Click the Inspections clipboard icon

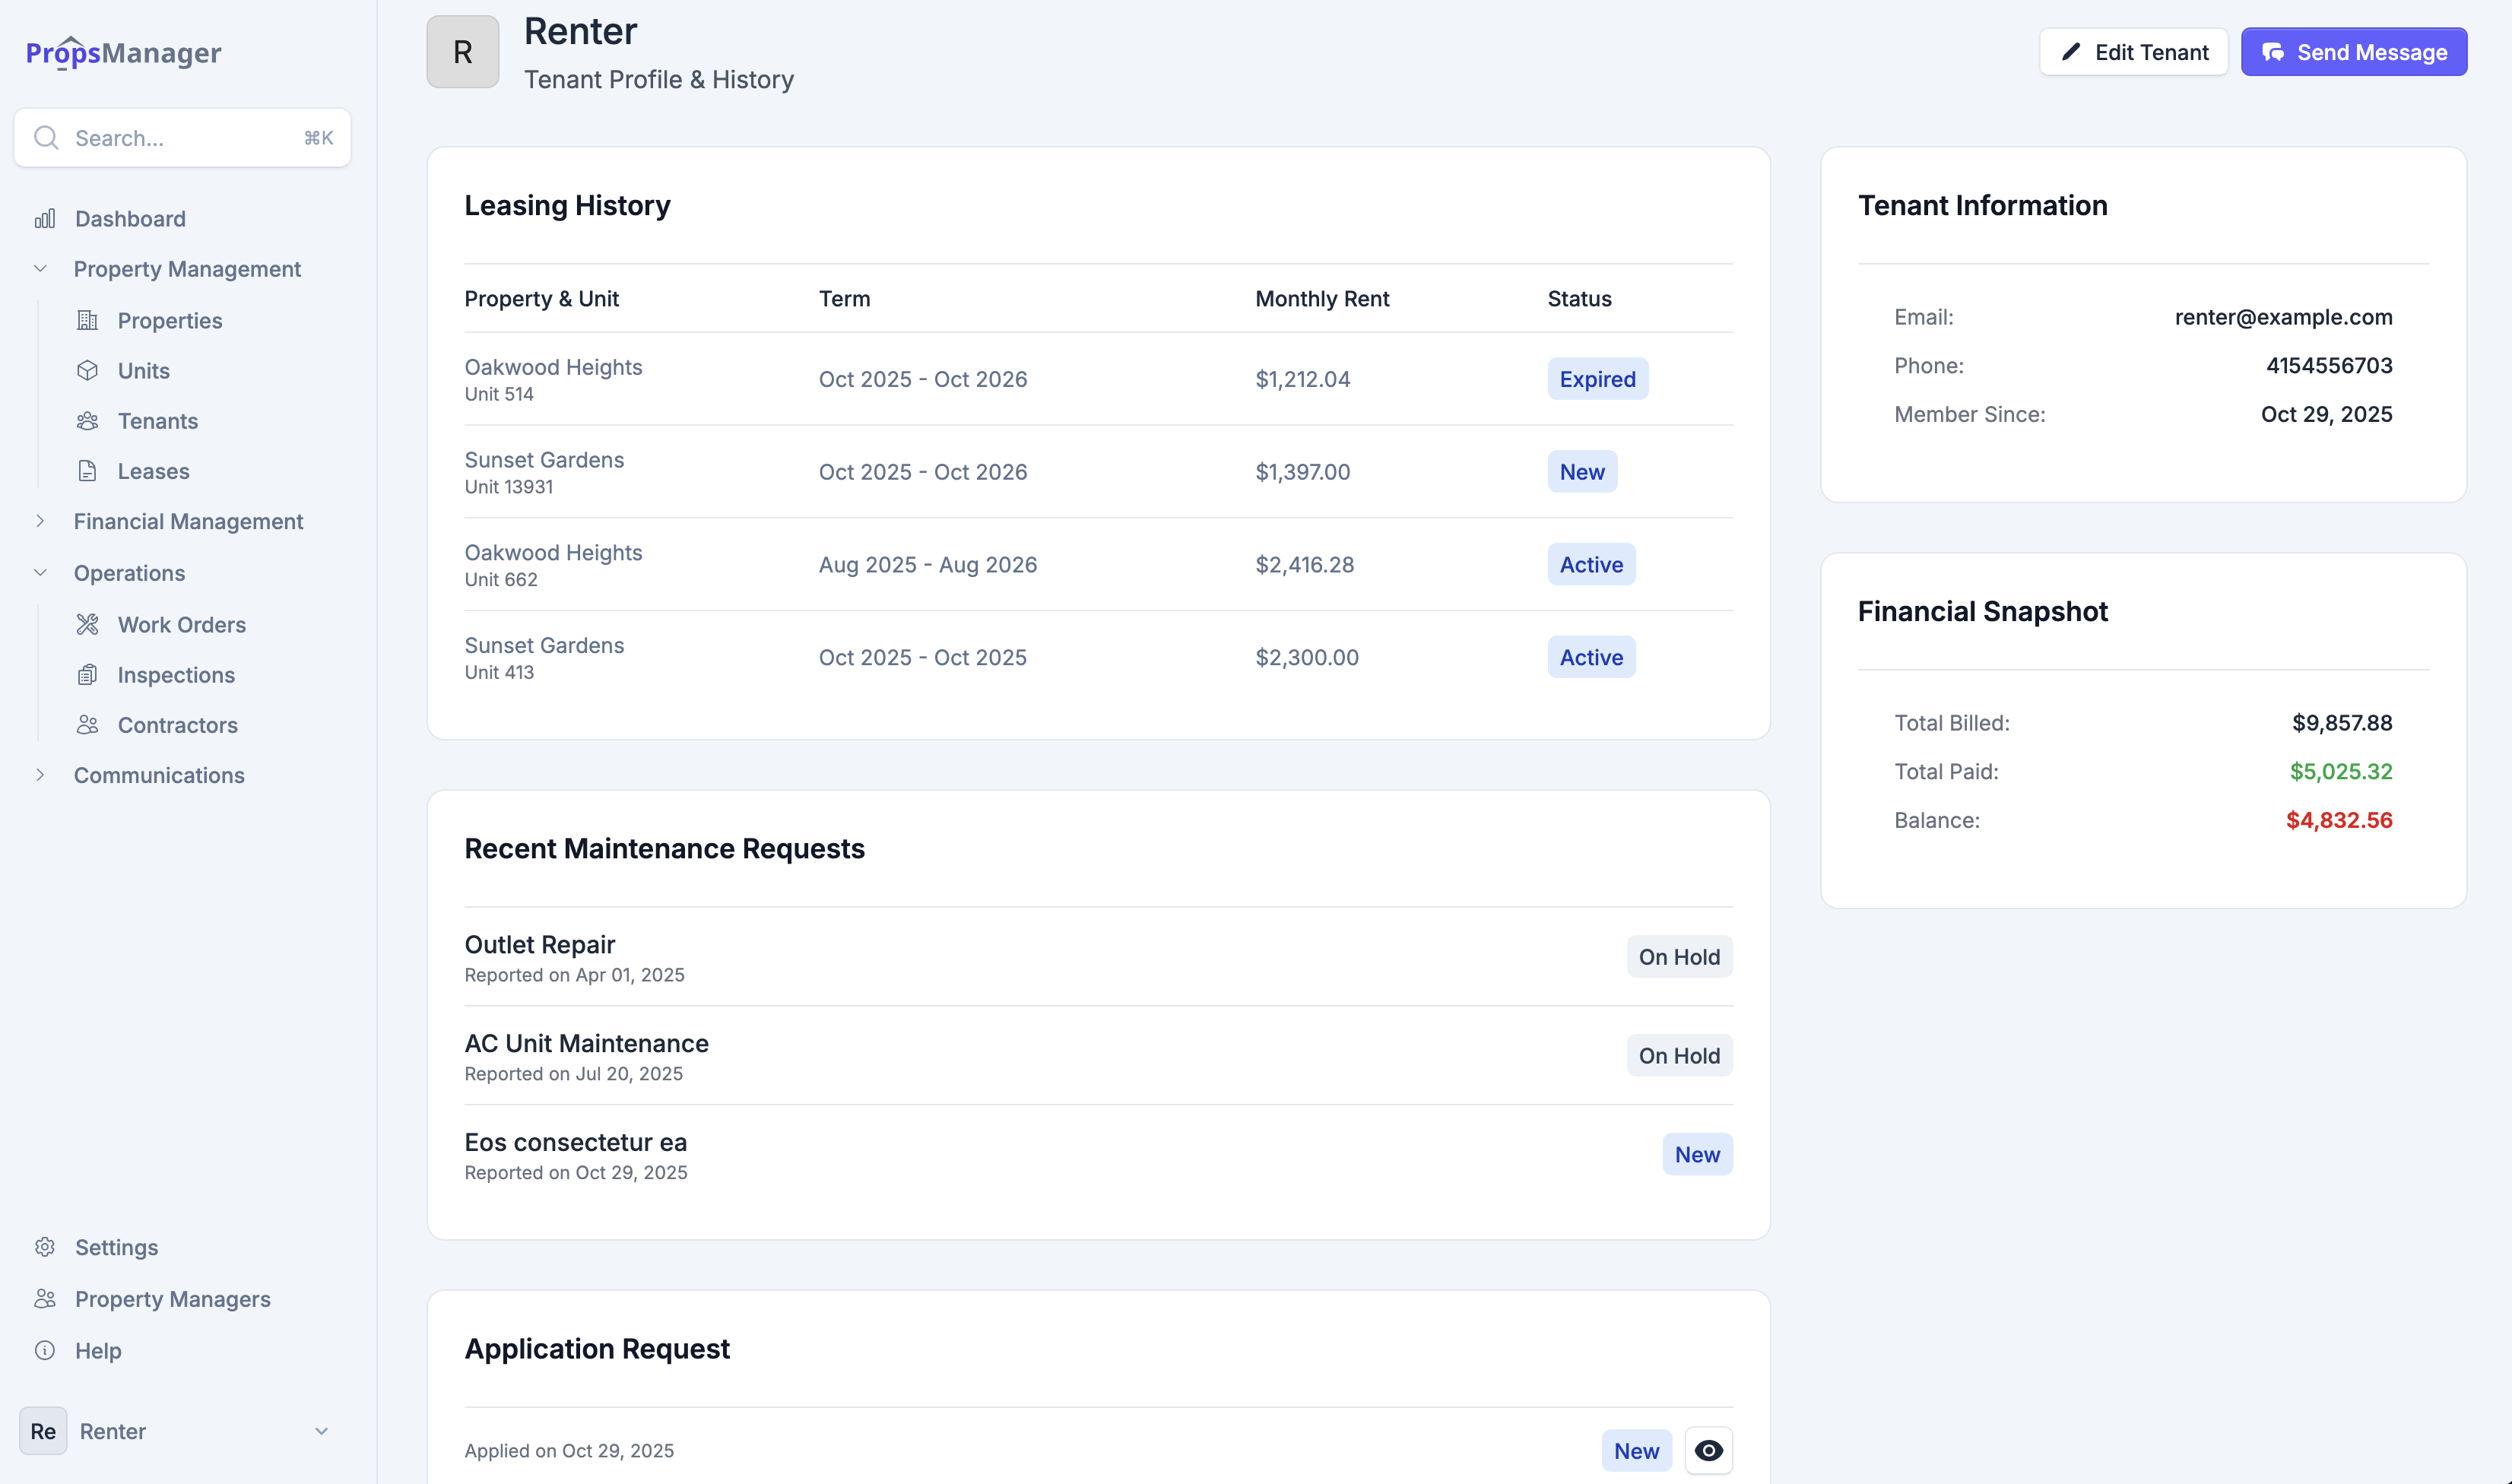pos(88,675)
